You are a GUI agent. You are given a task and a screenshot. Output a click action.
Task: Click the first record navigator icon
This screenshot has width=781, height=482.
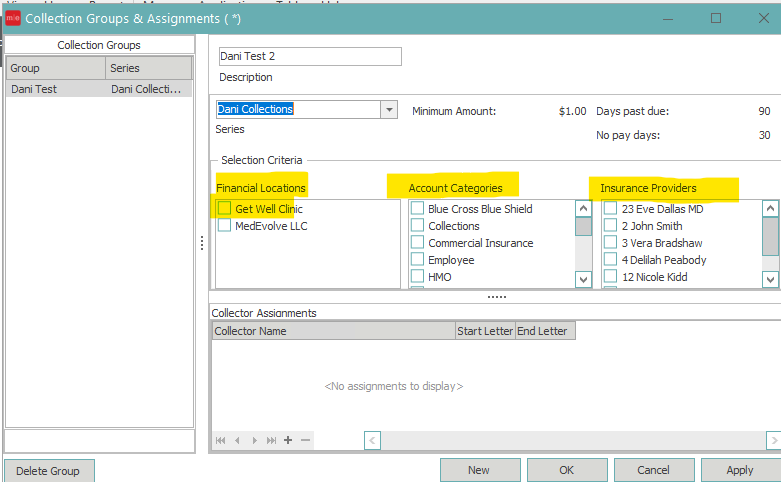coord(222,440)
